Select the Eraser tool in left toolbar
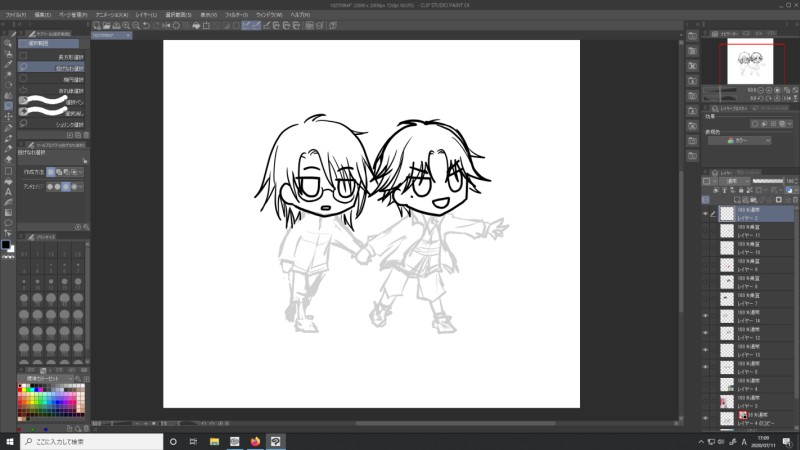 click(x=8, y=159)
